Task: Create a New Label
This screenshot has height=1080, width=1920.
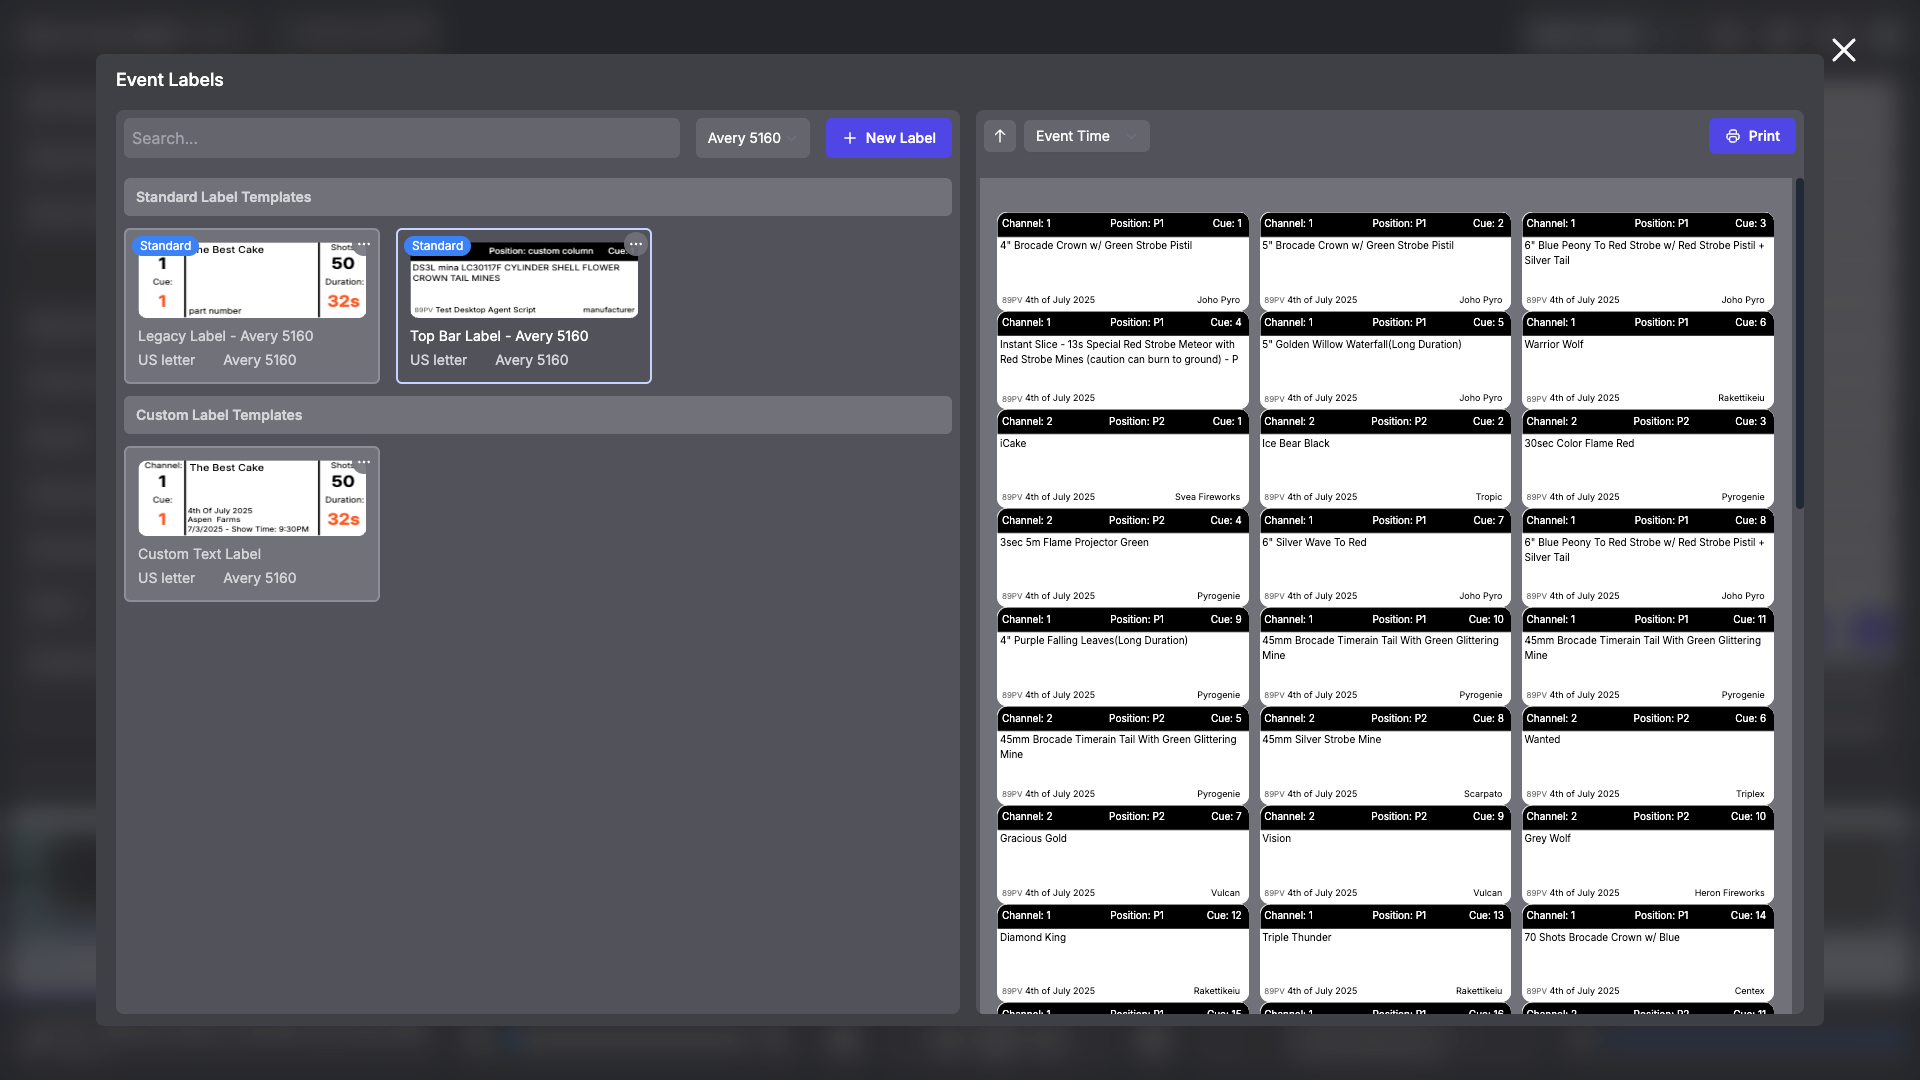Action: [888, 138]
